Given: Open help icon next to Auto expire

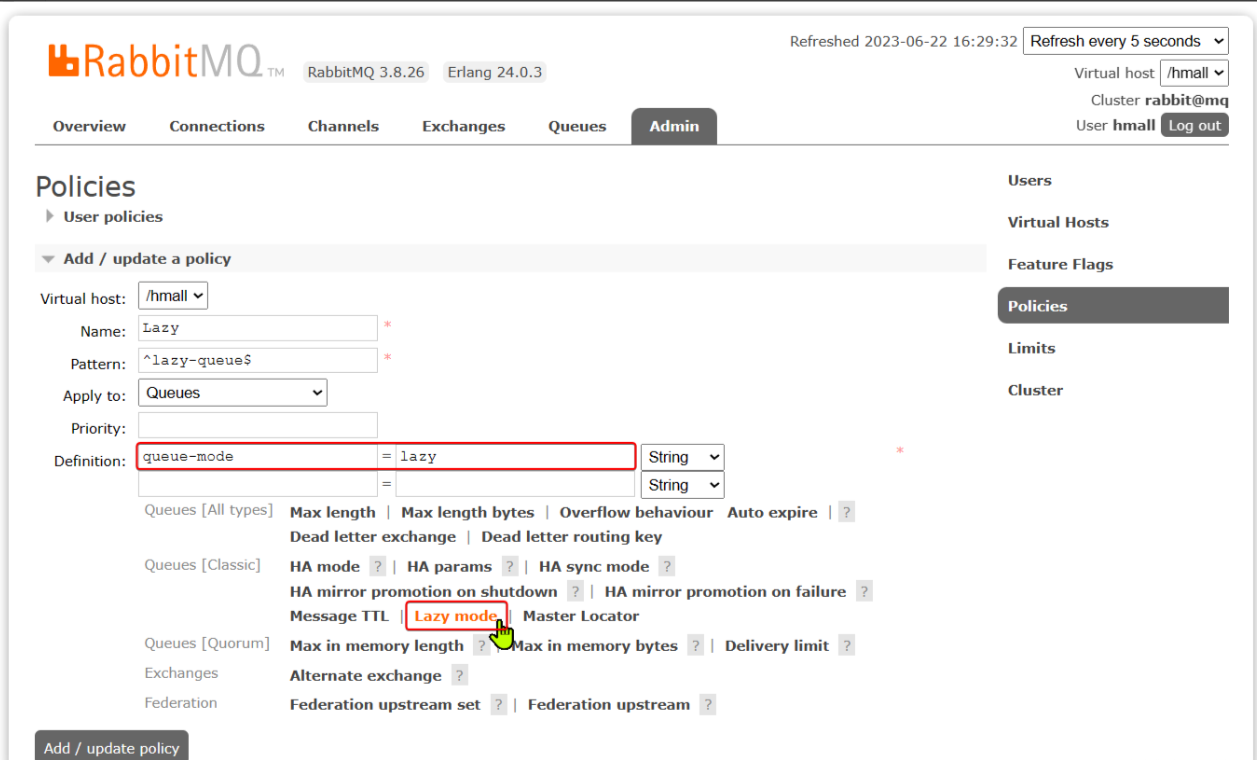Looking at the screenshot, I should click(846, 512).
